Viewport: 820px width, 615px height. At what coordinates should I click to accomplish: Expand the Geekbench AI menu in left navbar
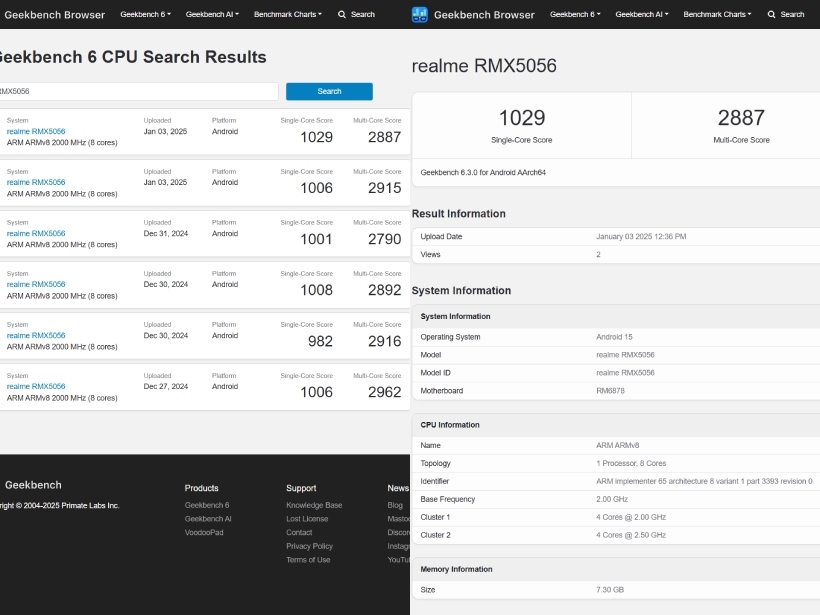pos(212,15)
